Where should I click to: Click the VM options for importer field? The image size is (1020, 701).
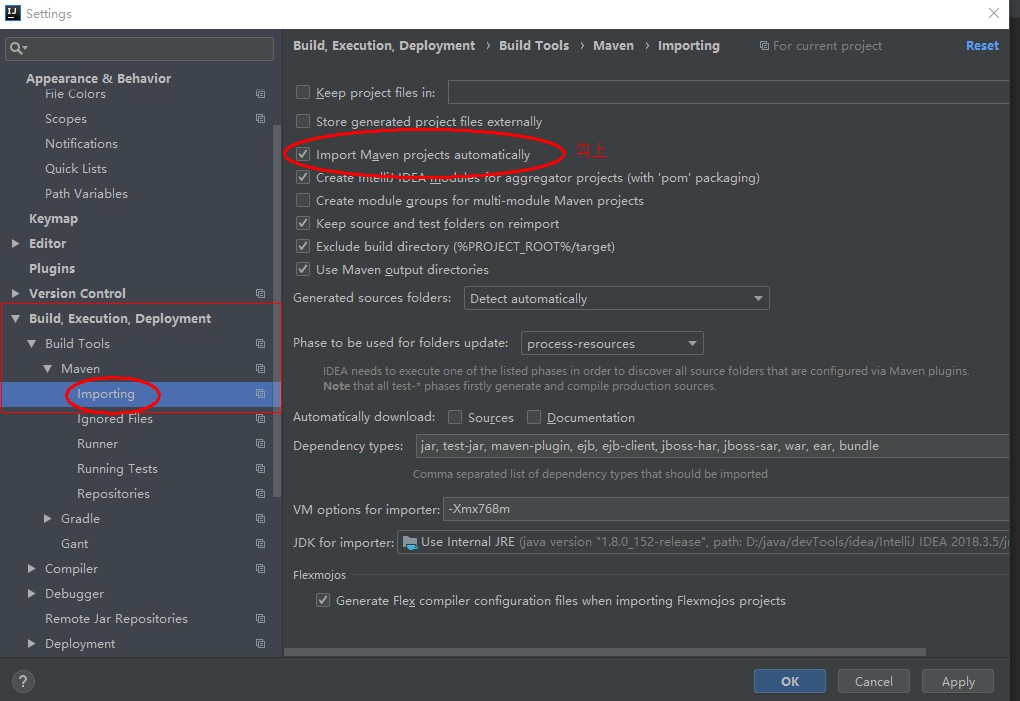(x=726, y=509)
